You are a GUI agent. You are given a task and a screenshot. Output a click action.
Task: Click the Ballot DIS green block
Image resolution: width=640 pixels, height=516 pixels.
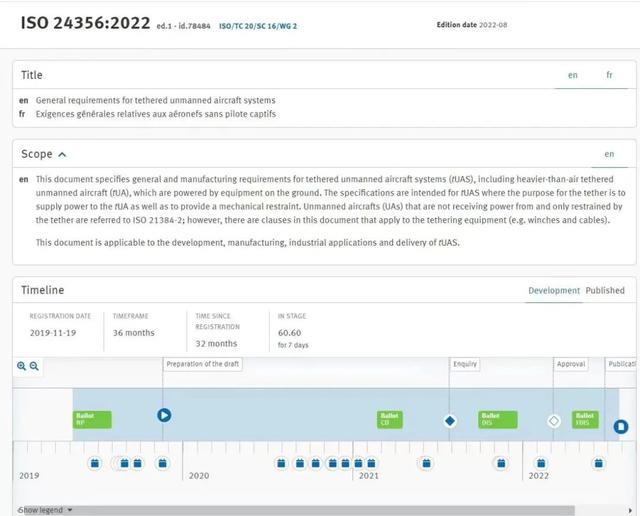497,419
